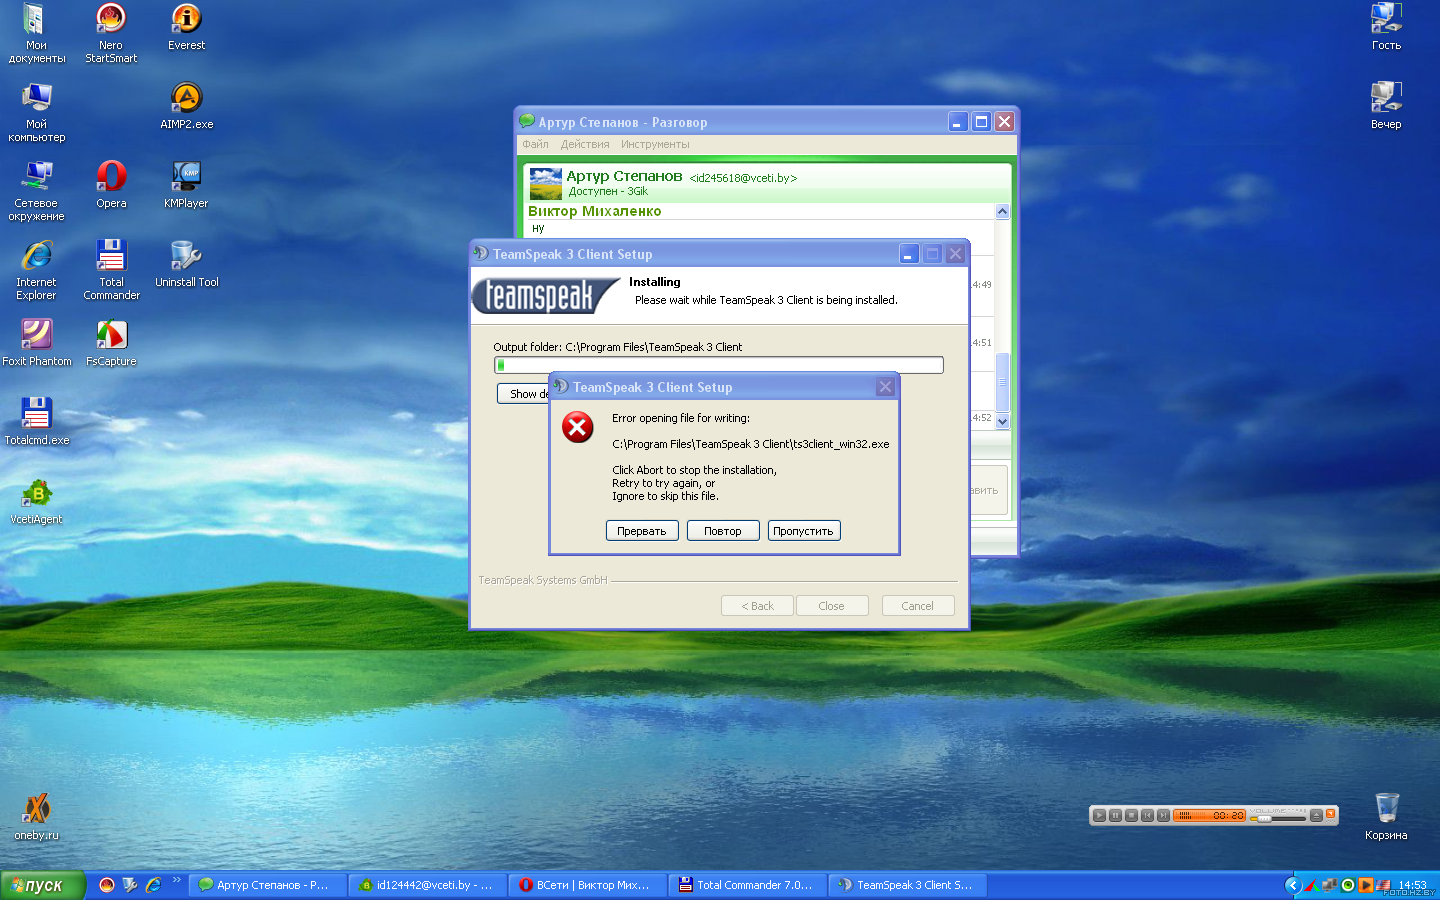Select the Total Commander desktop icon

111,270
